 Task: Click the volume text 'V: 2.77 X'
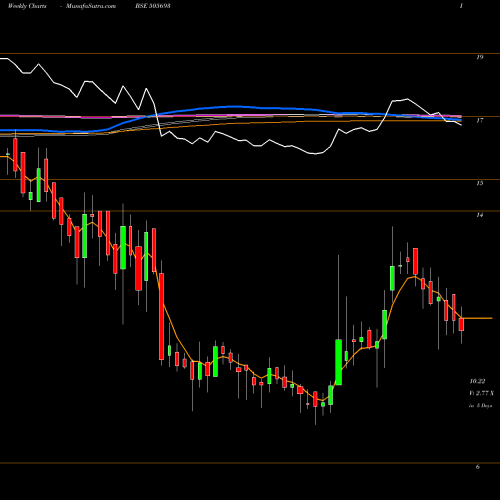[x=481, y=393]
